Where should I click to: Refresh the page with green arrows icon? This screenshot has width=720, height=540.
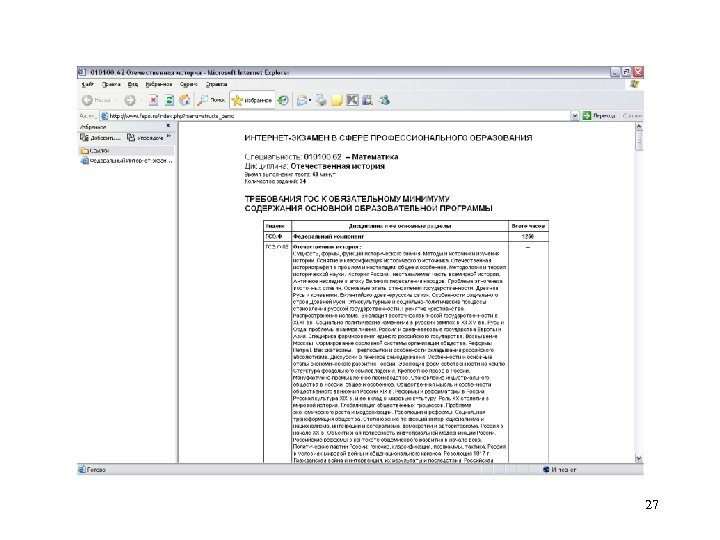pyautogui.click(x=169, y=100)
